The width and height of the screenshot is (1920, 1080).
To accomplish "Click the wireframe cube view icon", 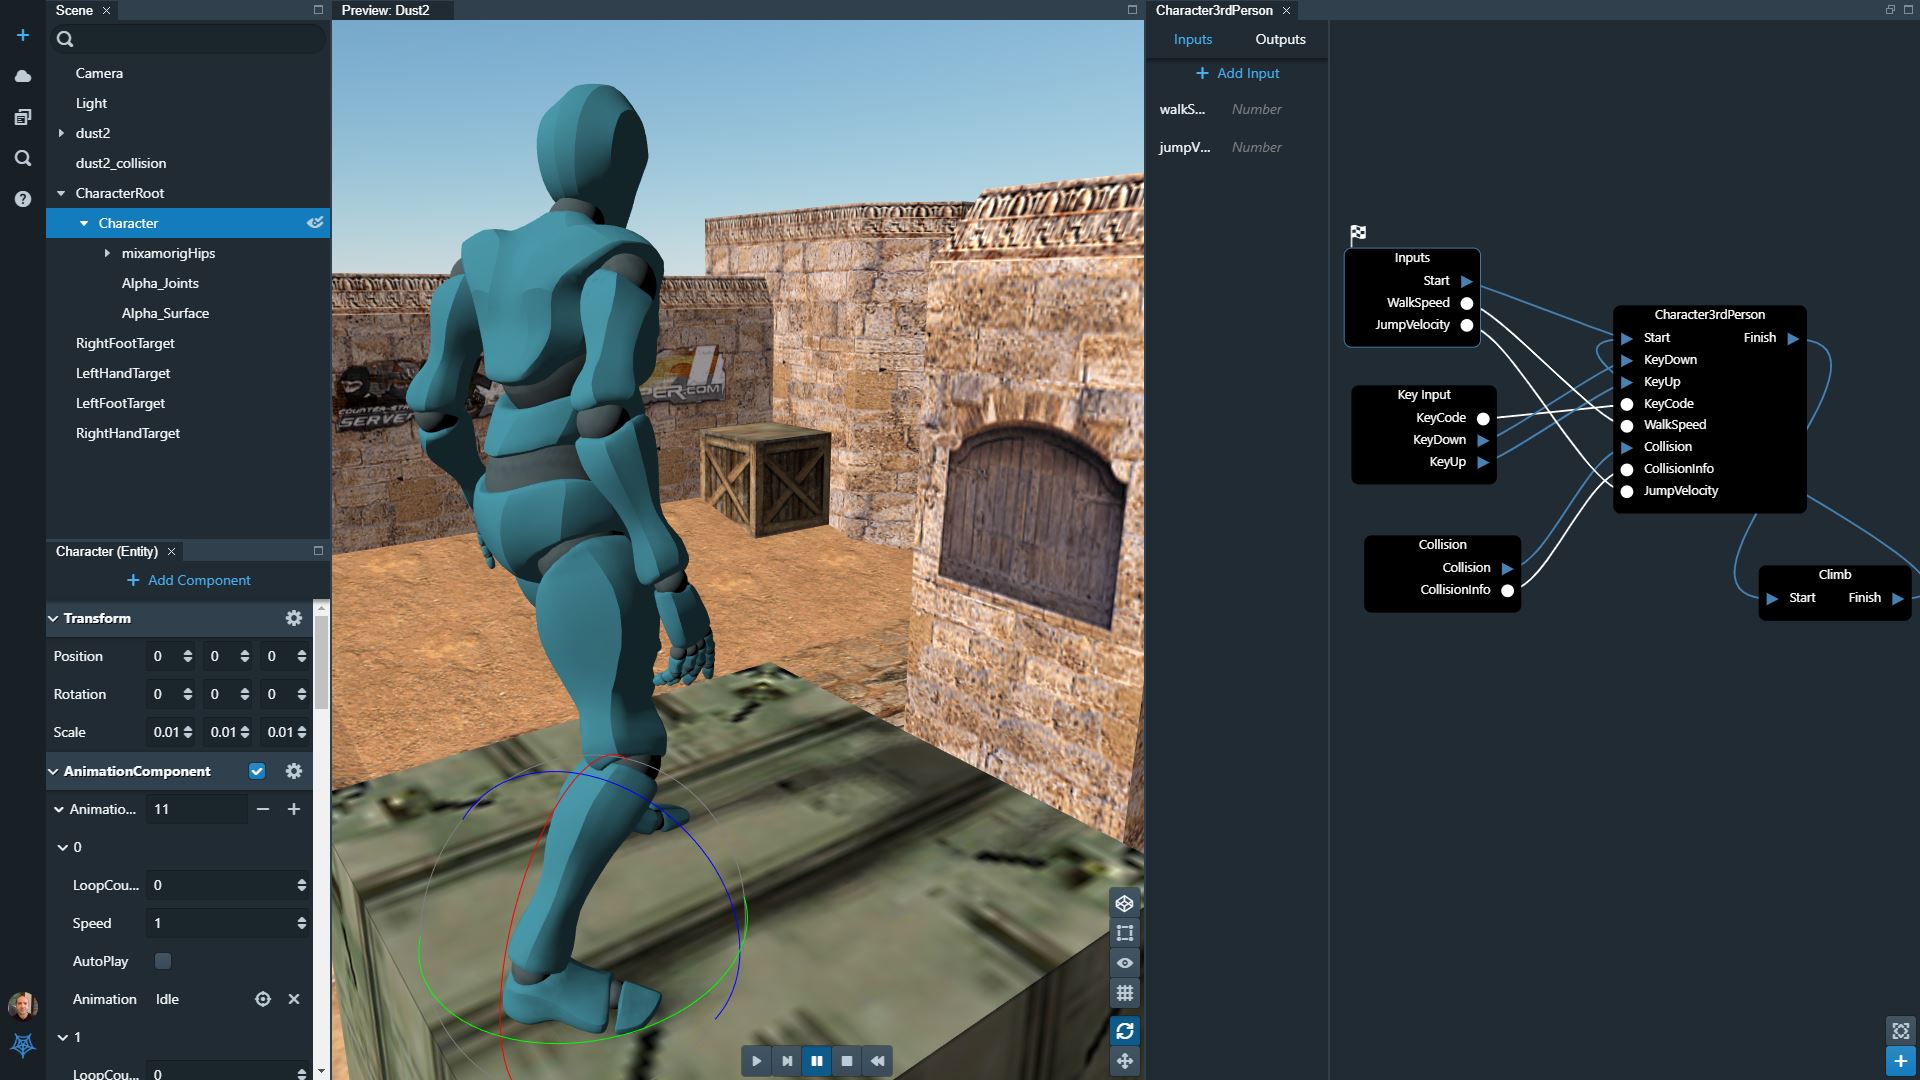I will tap(1124, 903).
